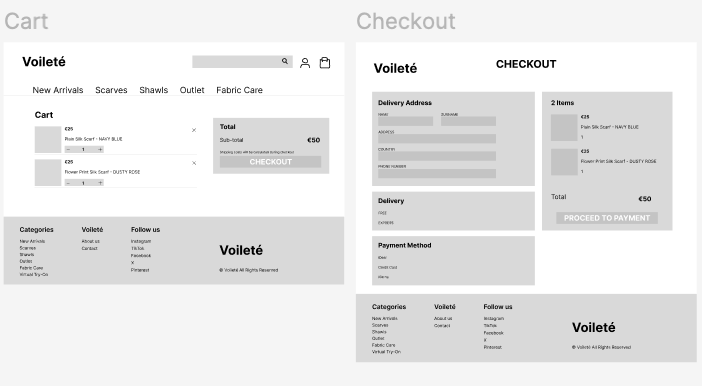Click Contact link in Cart footer
This screenshot has height=386, width=702.
click(90, 248)
